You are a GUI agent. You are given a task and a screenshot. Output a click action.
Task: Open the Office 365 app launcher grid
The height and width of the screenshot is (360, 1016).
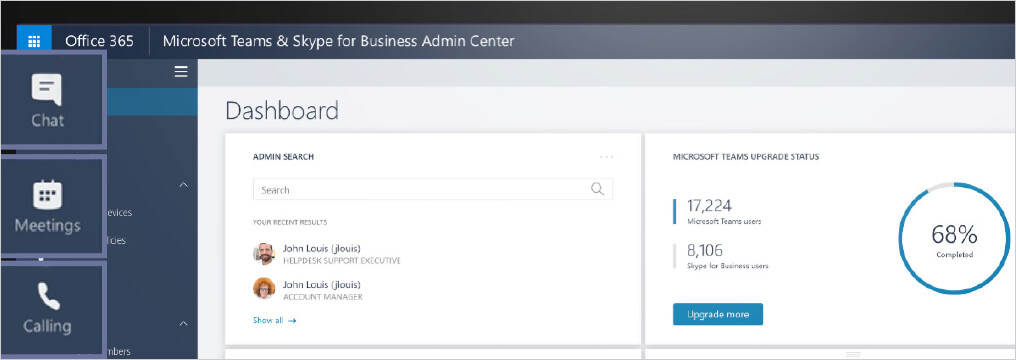(34, 41)
